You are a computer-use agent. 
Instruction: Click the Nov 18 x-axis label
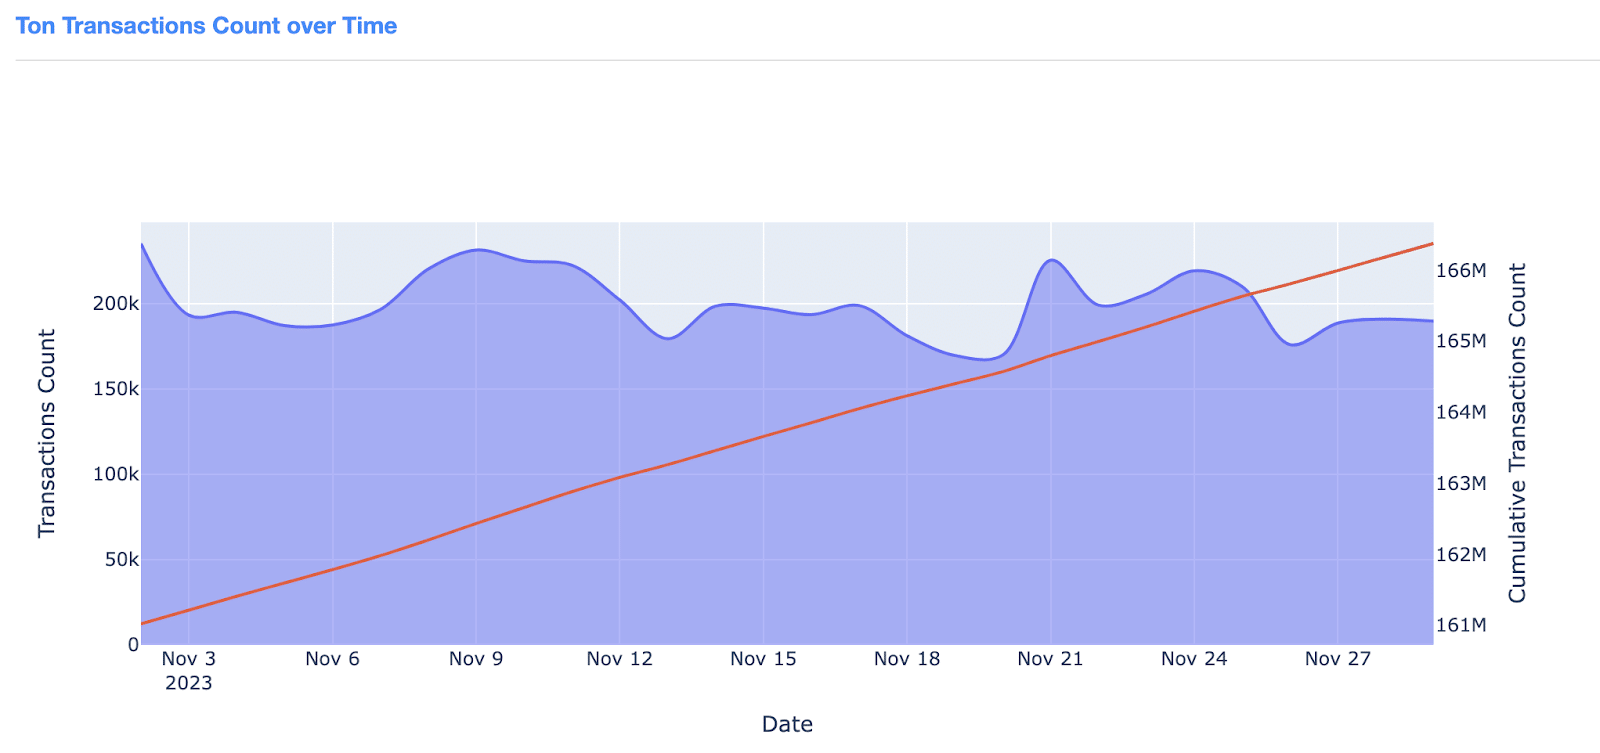pyautogui.click(x=907, y=659)
